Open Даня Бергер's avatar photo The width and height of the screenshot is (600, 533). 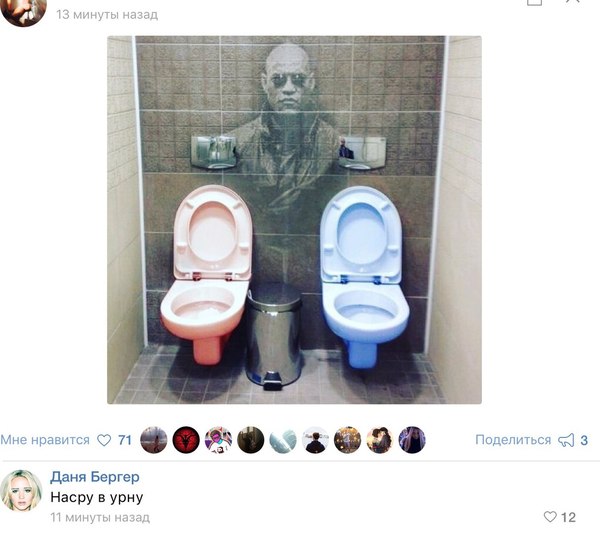click(x=21, y=491)
